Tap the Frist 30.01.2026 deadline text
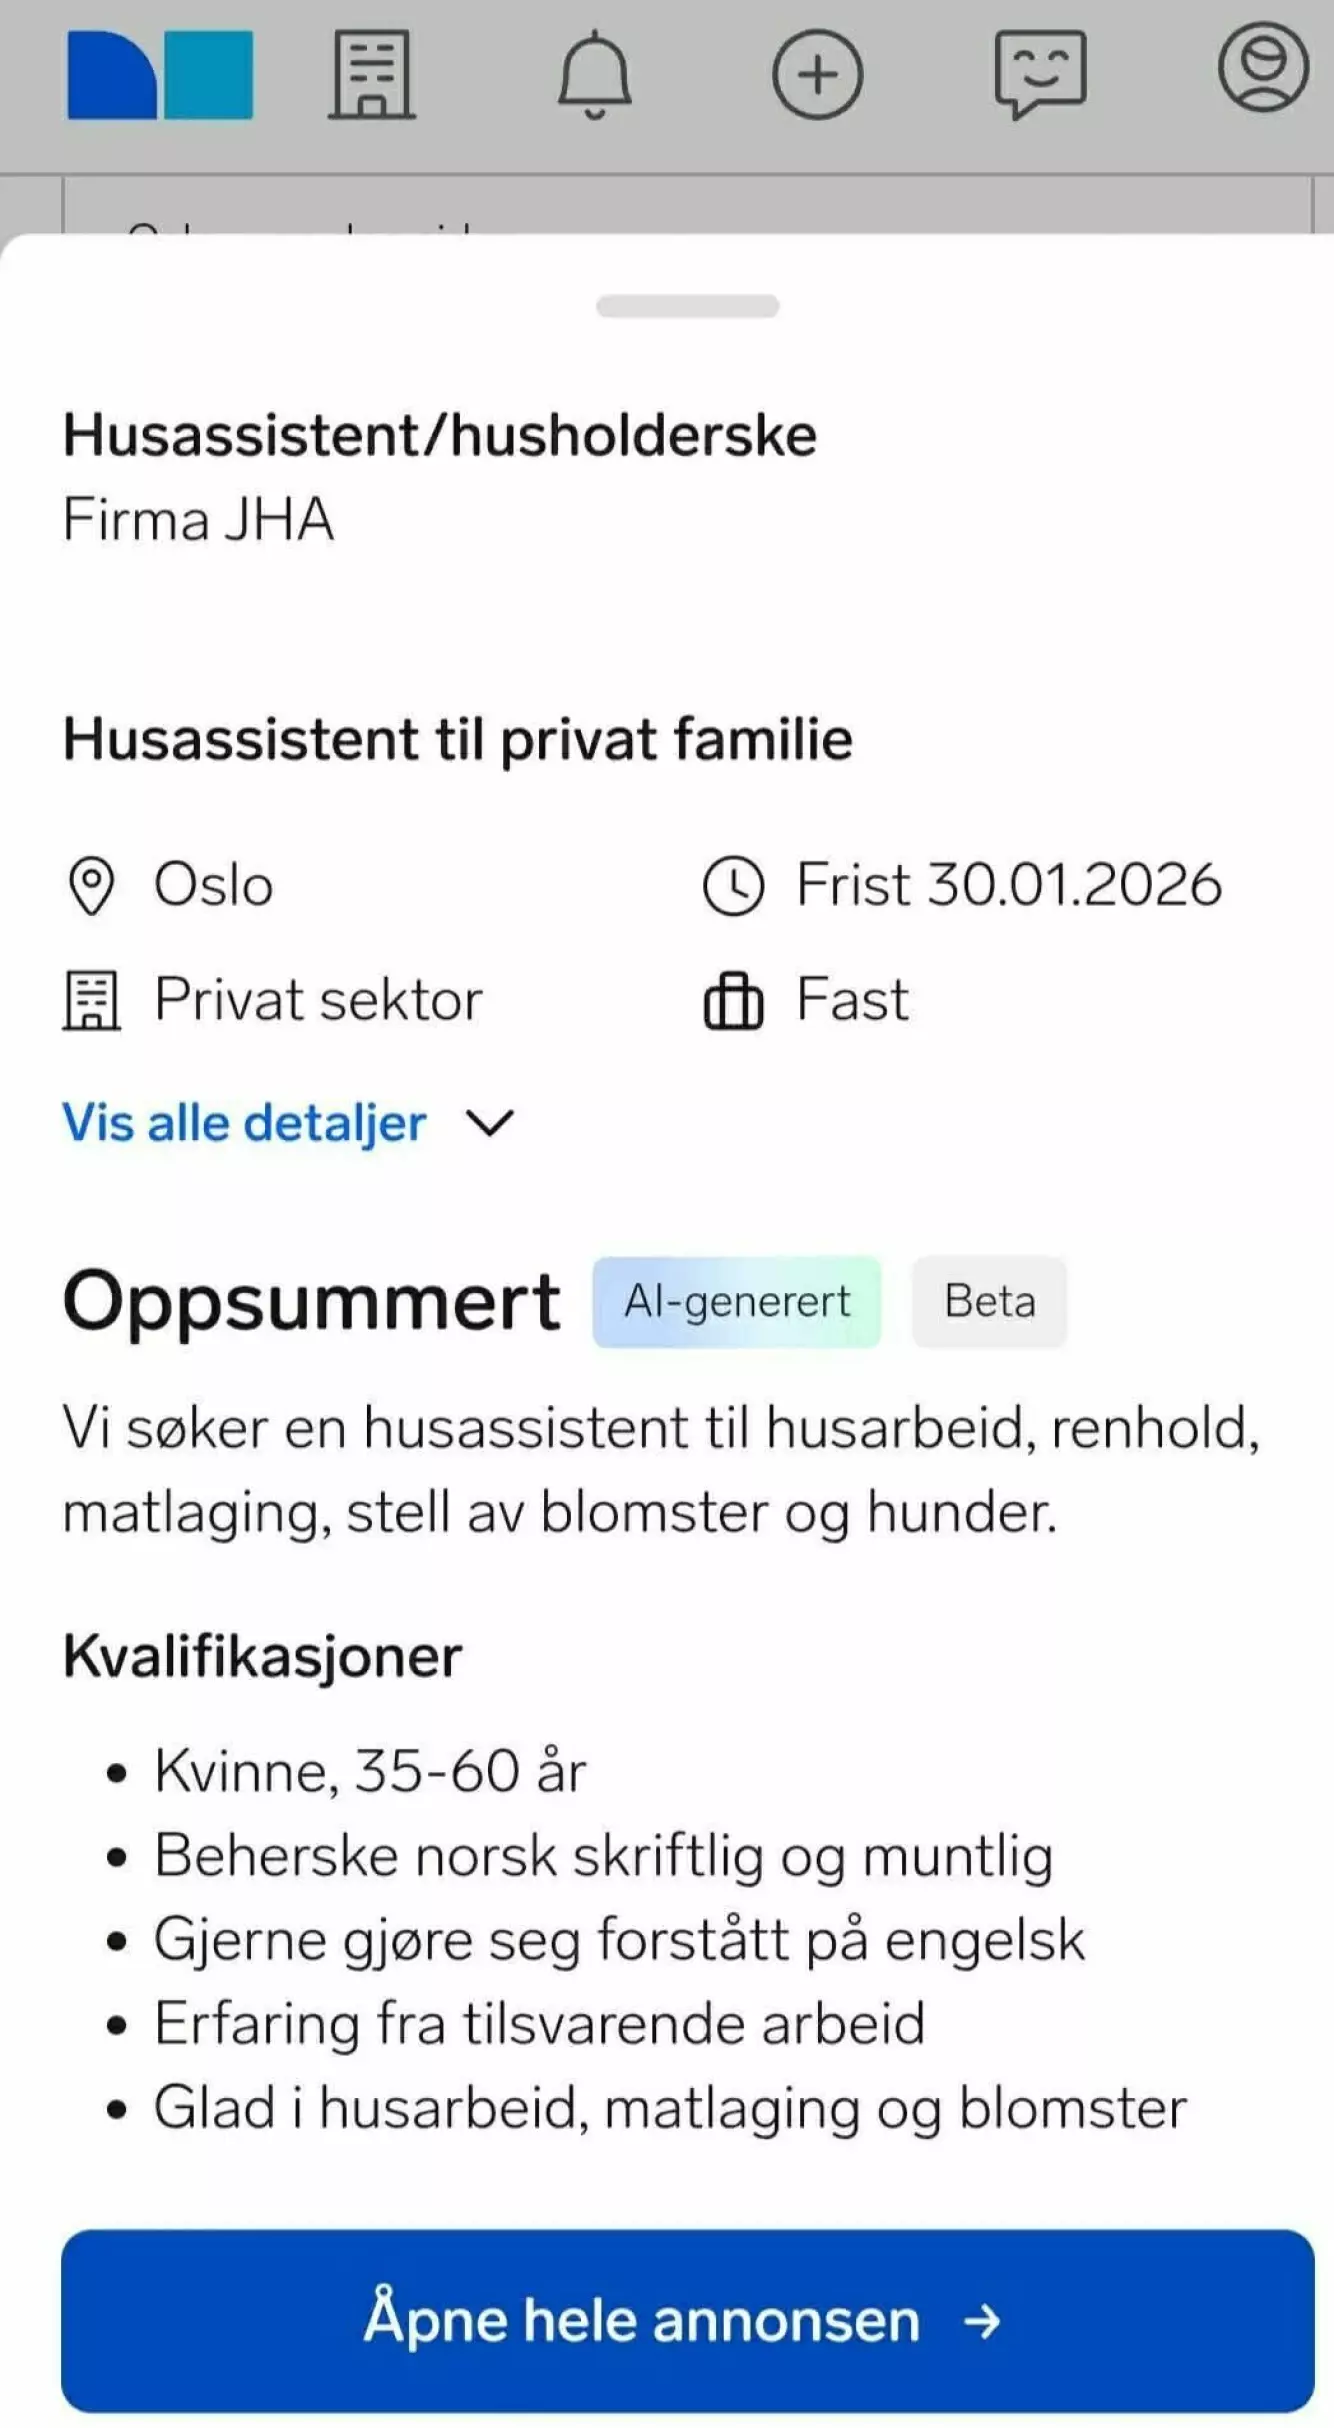The image size is (1334, 2428). click(1008, 886)
